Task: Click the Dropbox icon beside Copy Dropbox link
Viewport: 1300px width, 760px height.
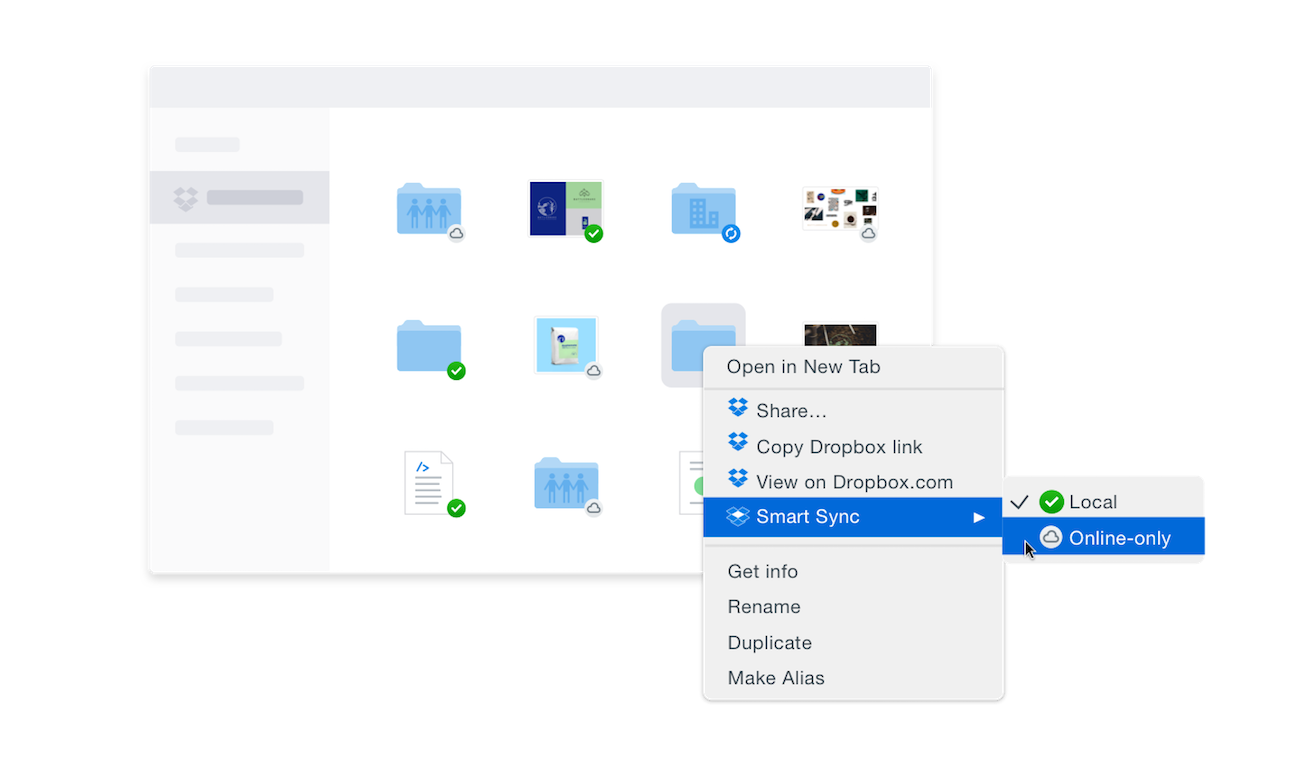Action: pyautogui.click(x=738, y=445)
